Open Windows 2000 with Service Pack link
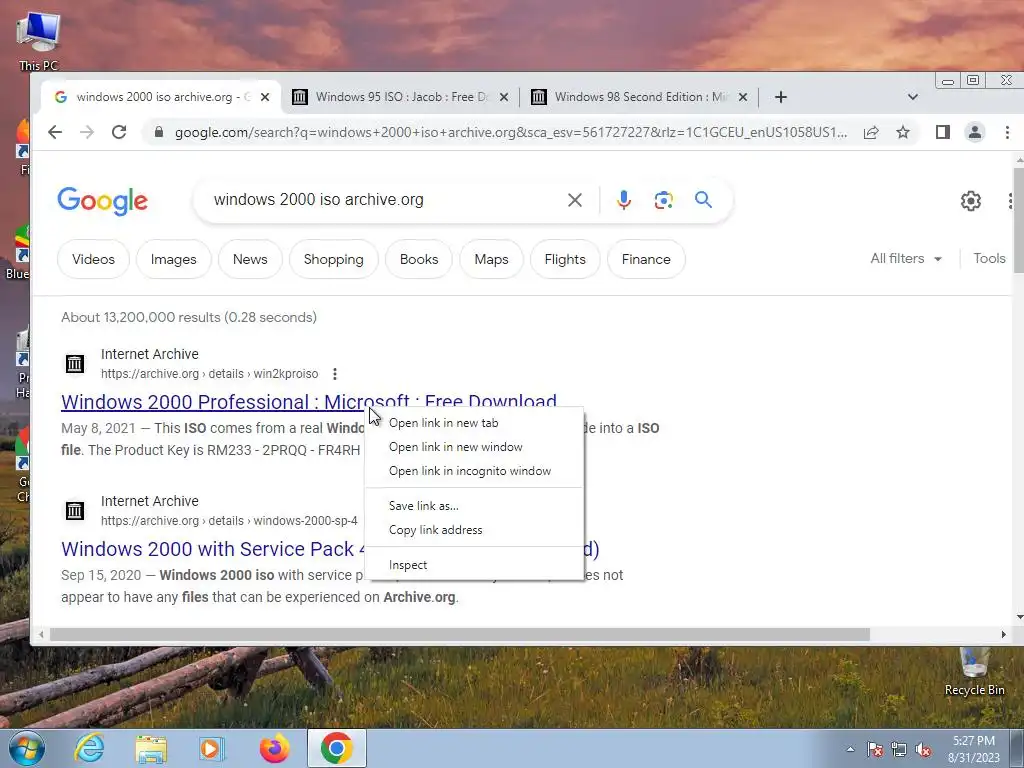Screen dimensions: 1024x768 212,549
